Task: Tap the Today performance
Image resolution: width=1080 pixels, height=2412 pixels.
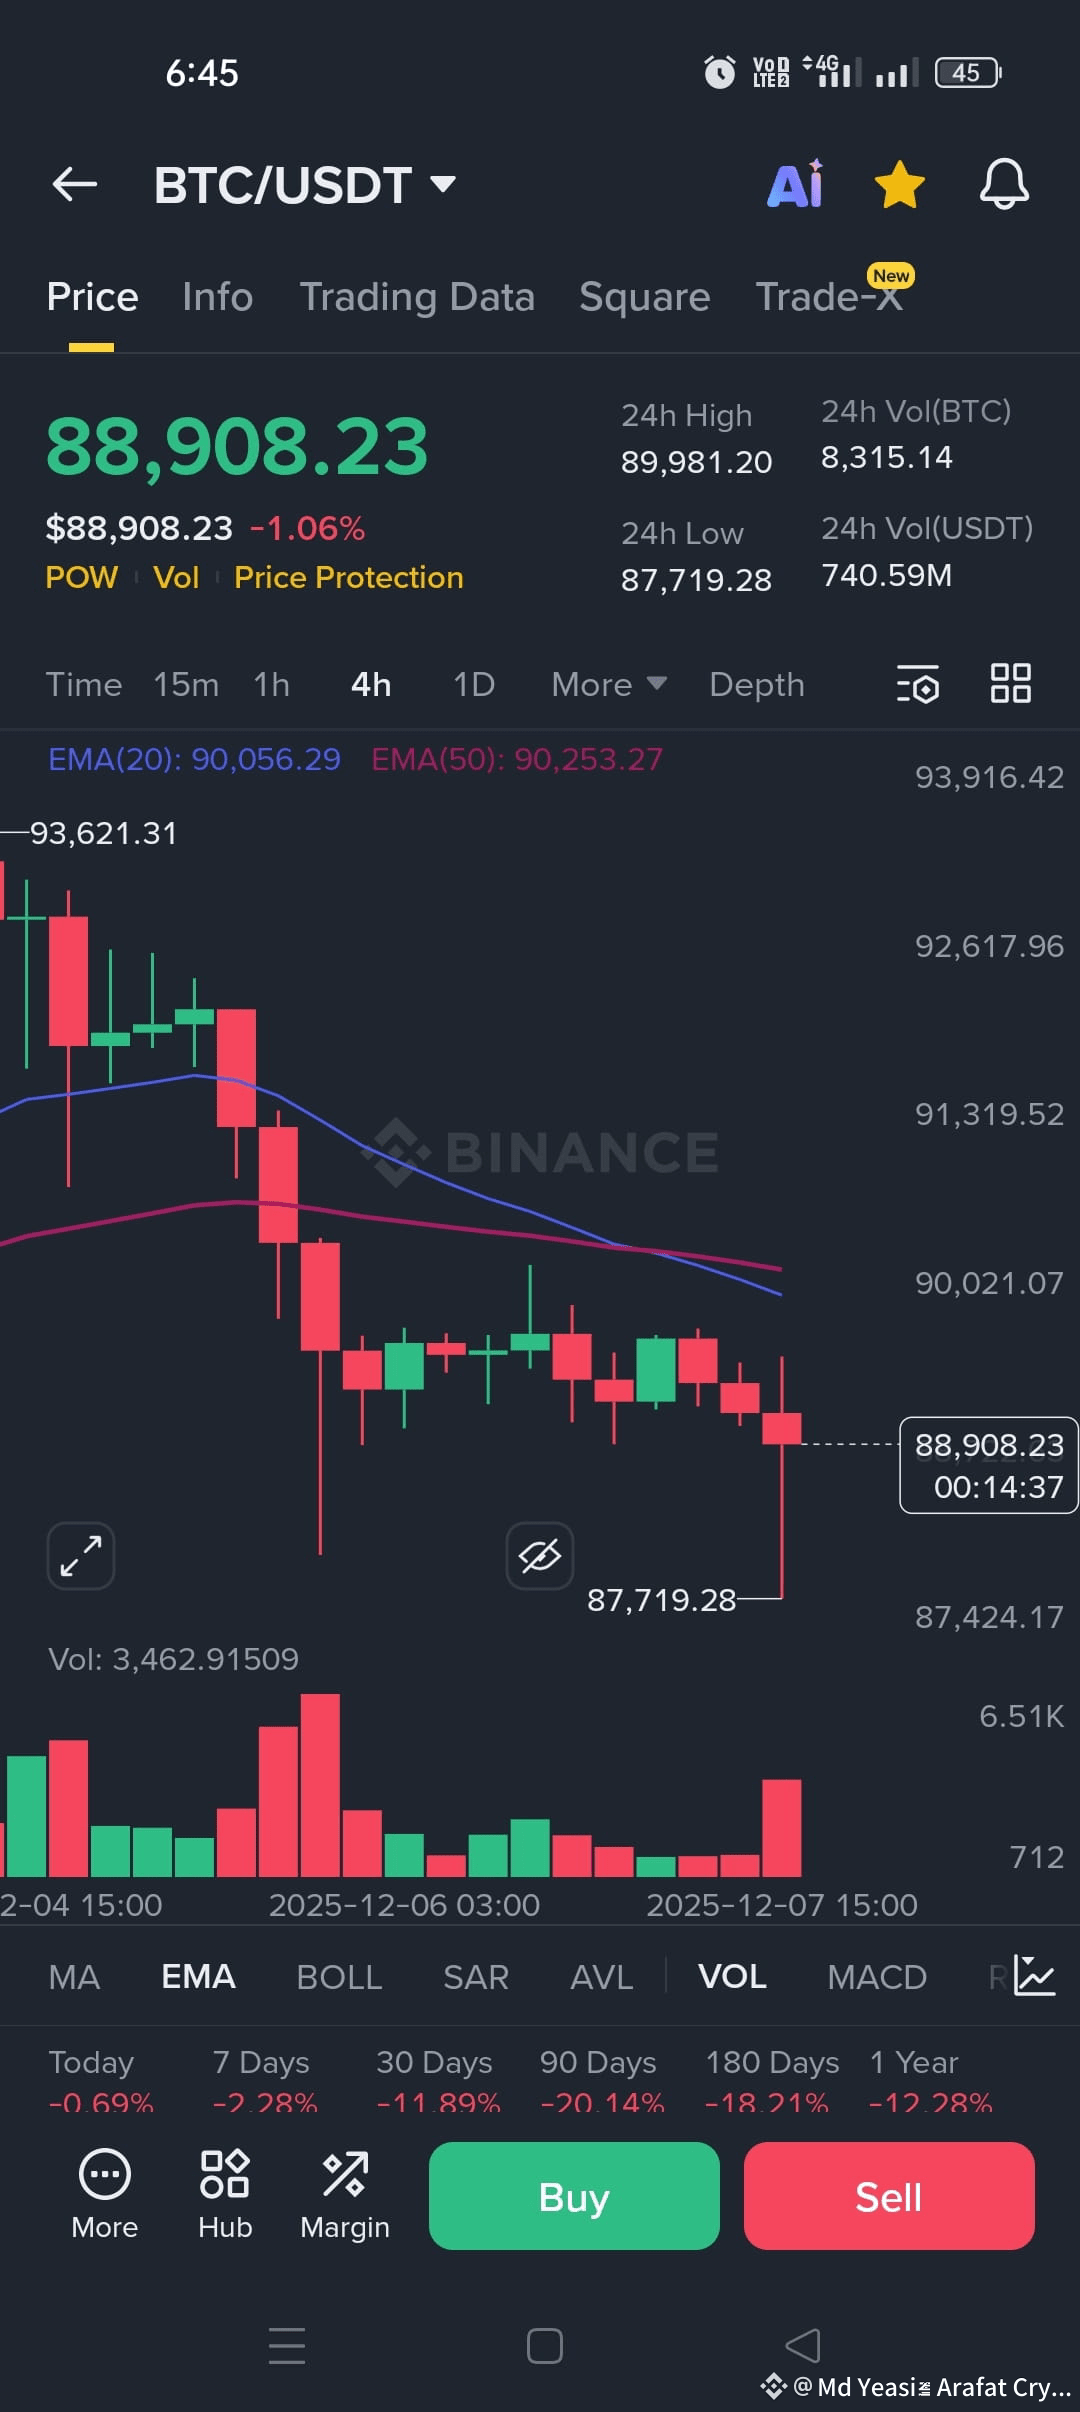Action: tap(100, 2080)
